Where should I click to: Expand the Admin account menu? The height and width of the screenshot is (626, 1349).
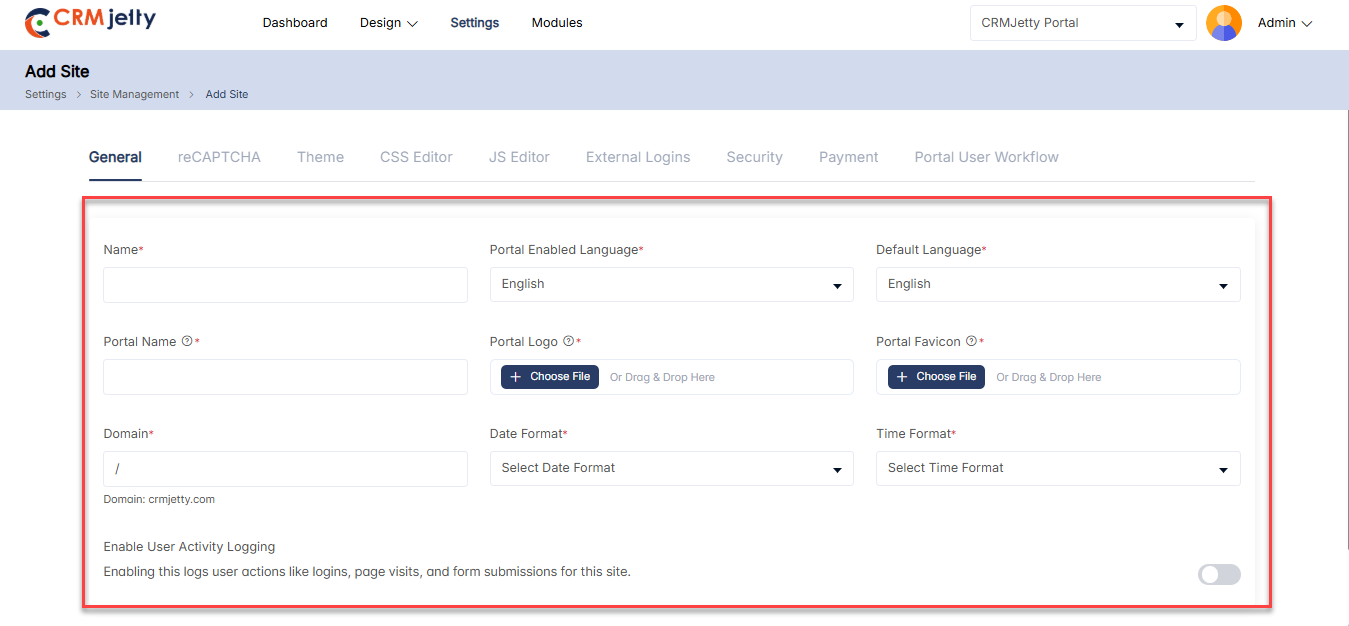pyautogui.click(x=1284, y=23)
